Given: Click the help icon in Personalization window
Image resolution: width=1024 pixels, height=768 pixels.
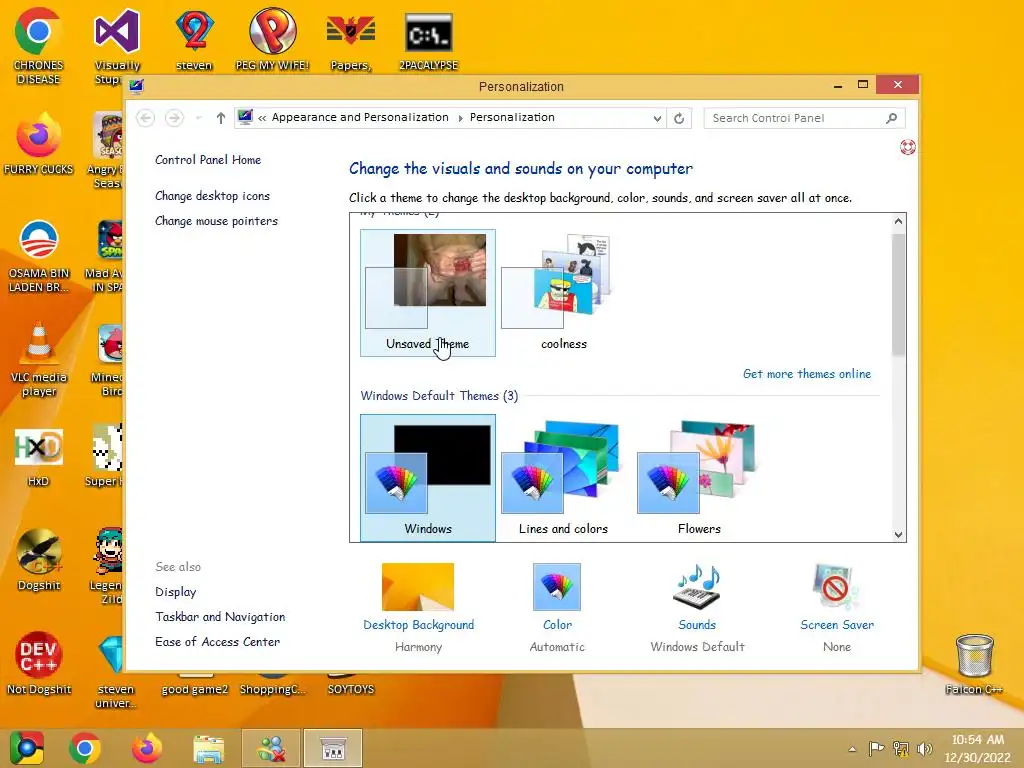Looking at the screenshot, I should [907, 147].
